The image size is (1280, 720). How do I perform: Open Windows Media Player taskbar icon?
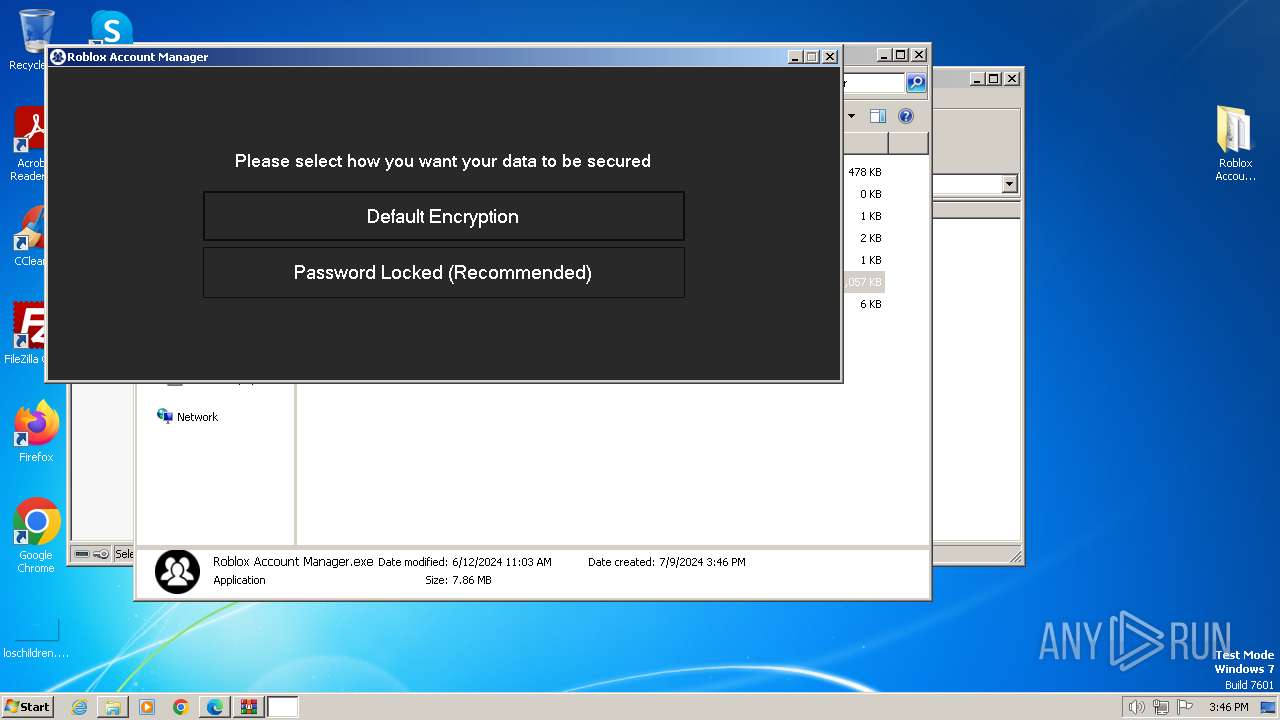147,707
